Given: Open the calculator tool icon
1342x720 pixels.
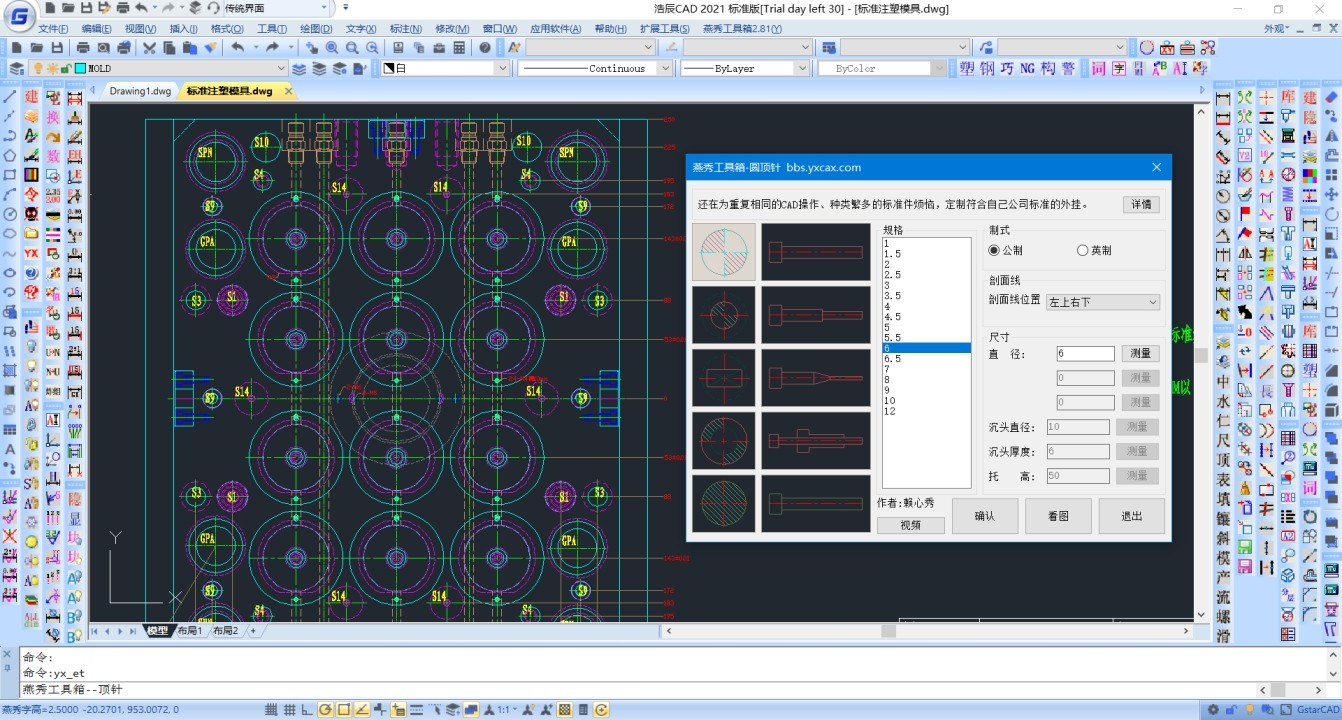Looking at the screenshot, I should (459, 48).
